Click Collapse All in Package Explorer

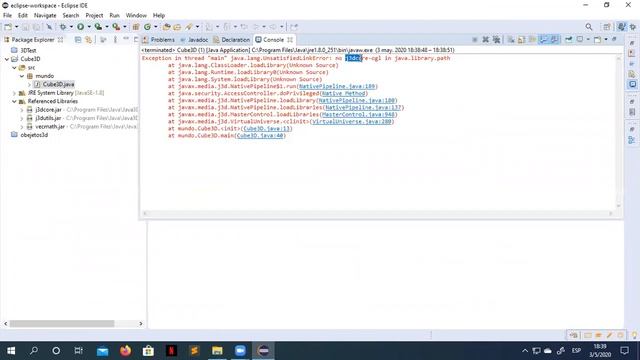(x=78, y=40)
